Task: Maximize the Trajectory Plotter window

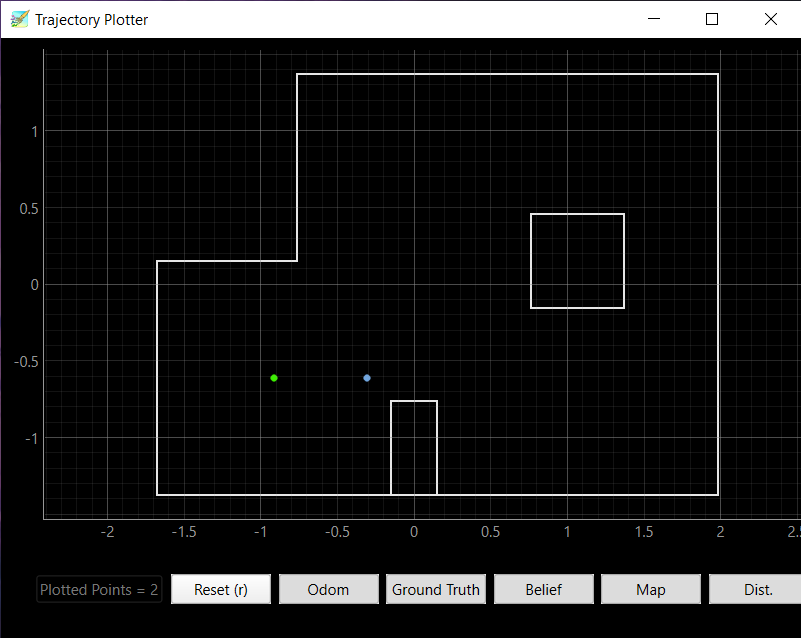Action: pos(712,19)
